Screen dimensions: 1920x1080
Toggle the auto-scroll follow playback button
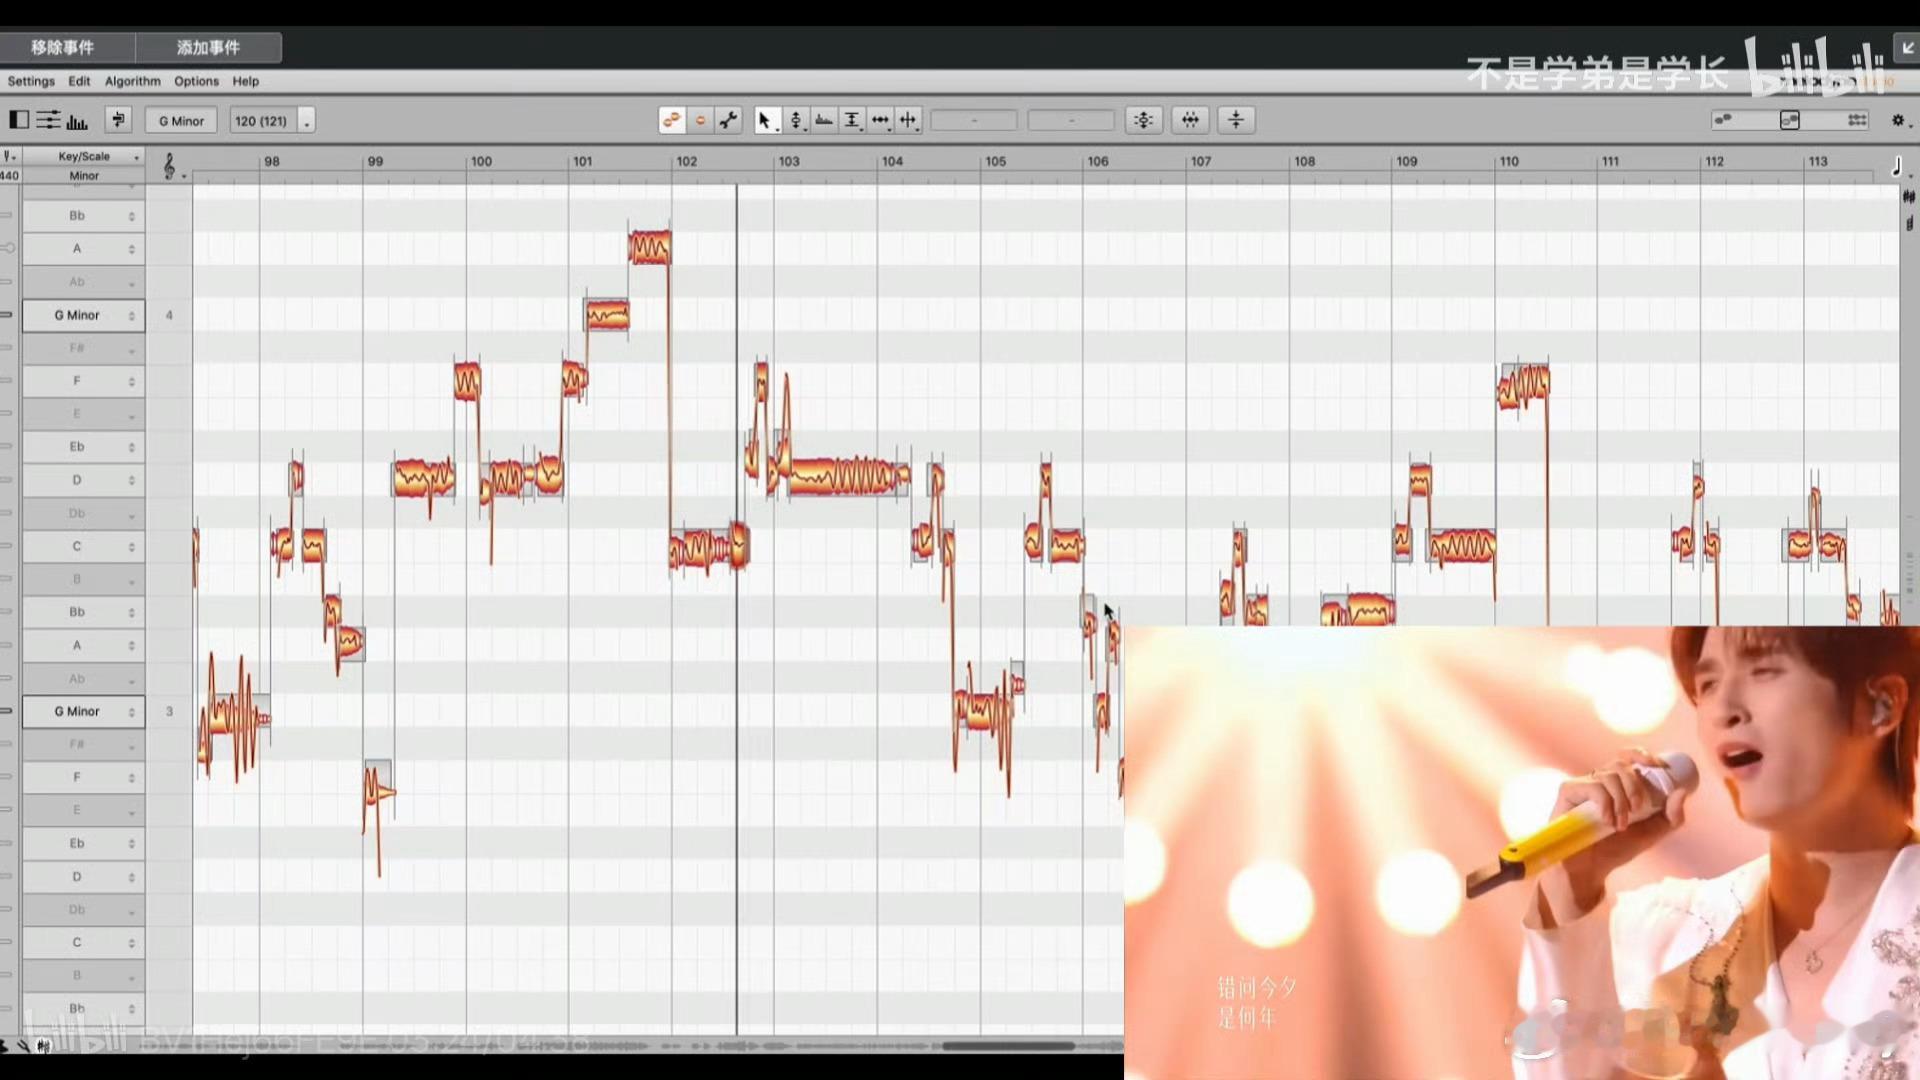[x=118, y=120]
